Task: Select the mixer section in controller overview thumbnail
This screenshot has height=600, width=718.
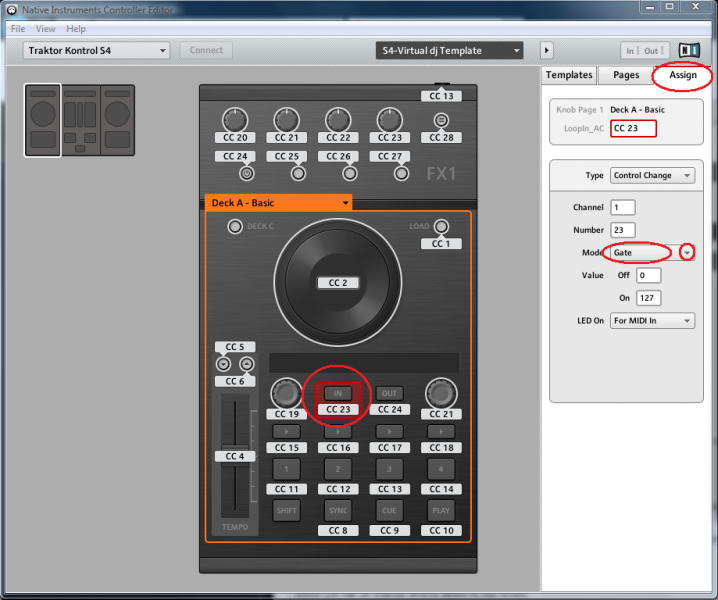Action: click(80, 120)
